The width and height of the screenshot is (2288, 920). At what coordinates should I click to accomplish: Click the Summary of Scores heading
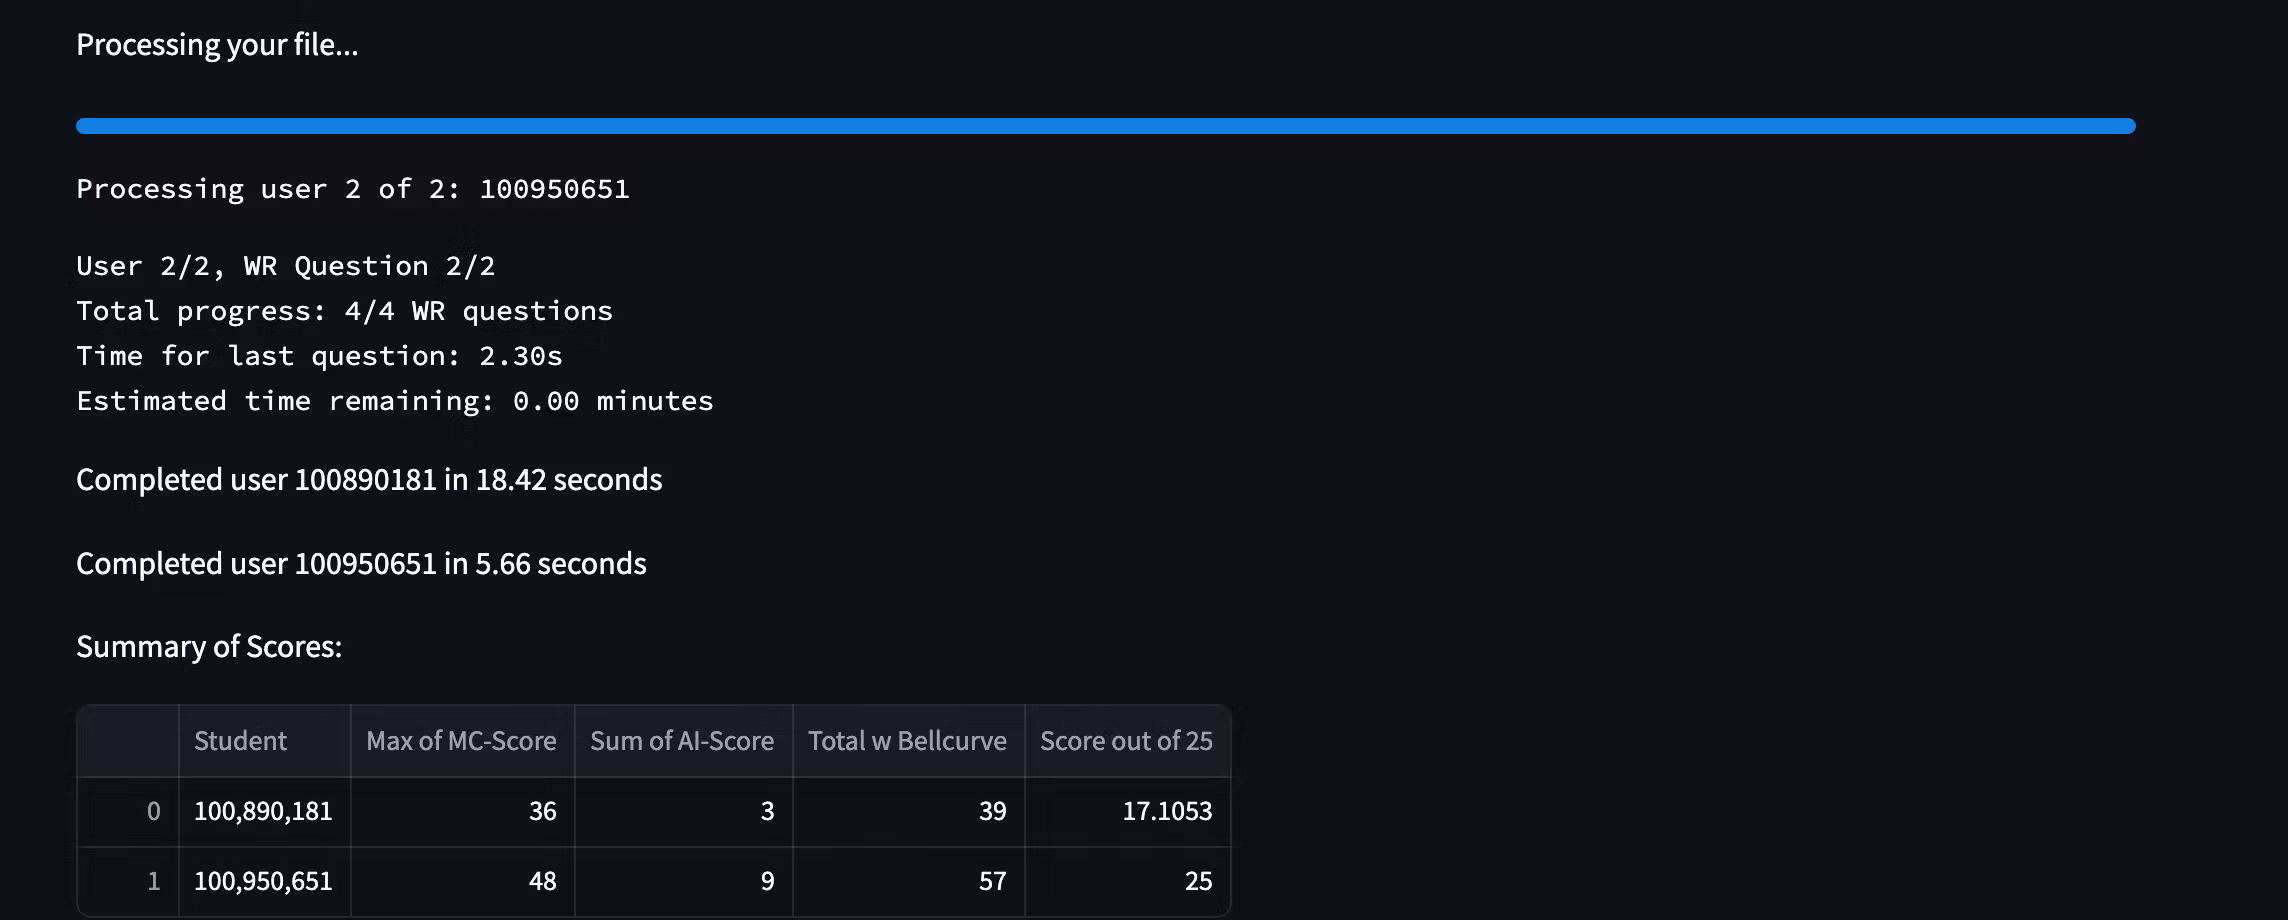tap(209, 647)
